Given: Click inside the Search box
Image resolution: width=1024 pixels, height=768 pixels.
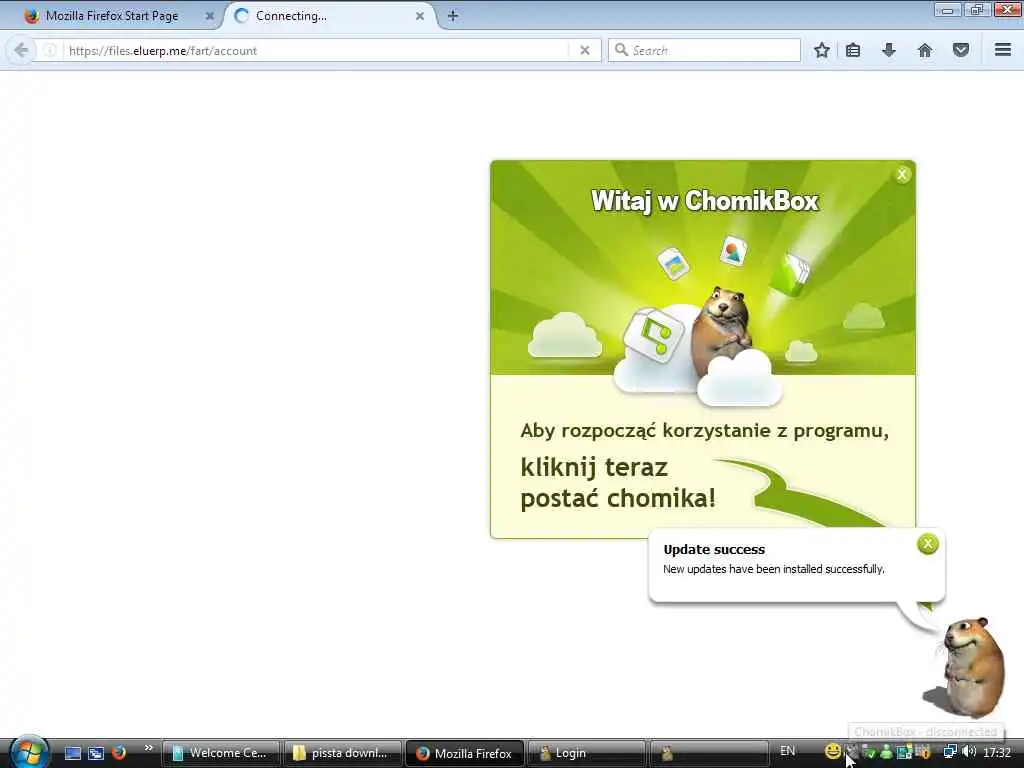Looking at the screenshot, I should [704, 50].
